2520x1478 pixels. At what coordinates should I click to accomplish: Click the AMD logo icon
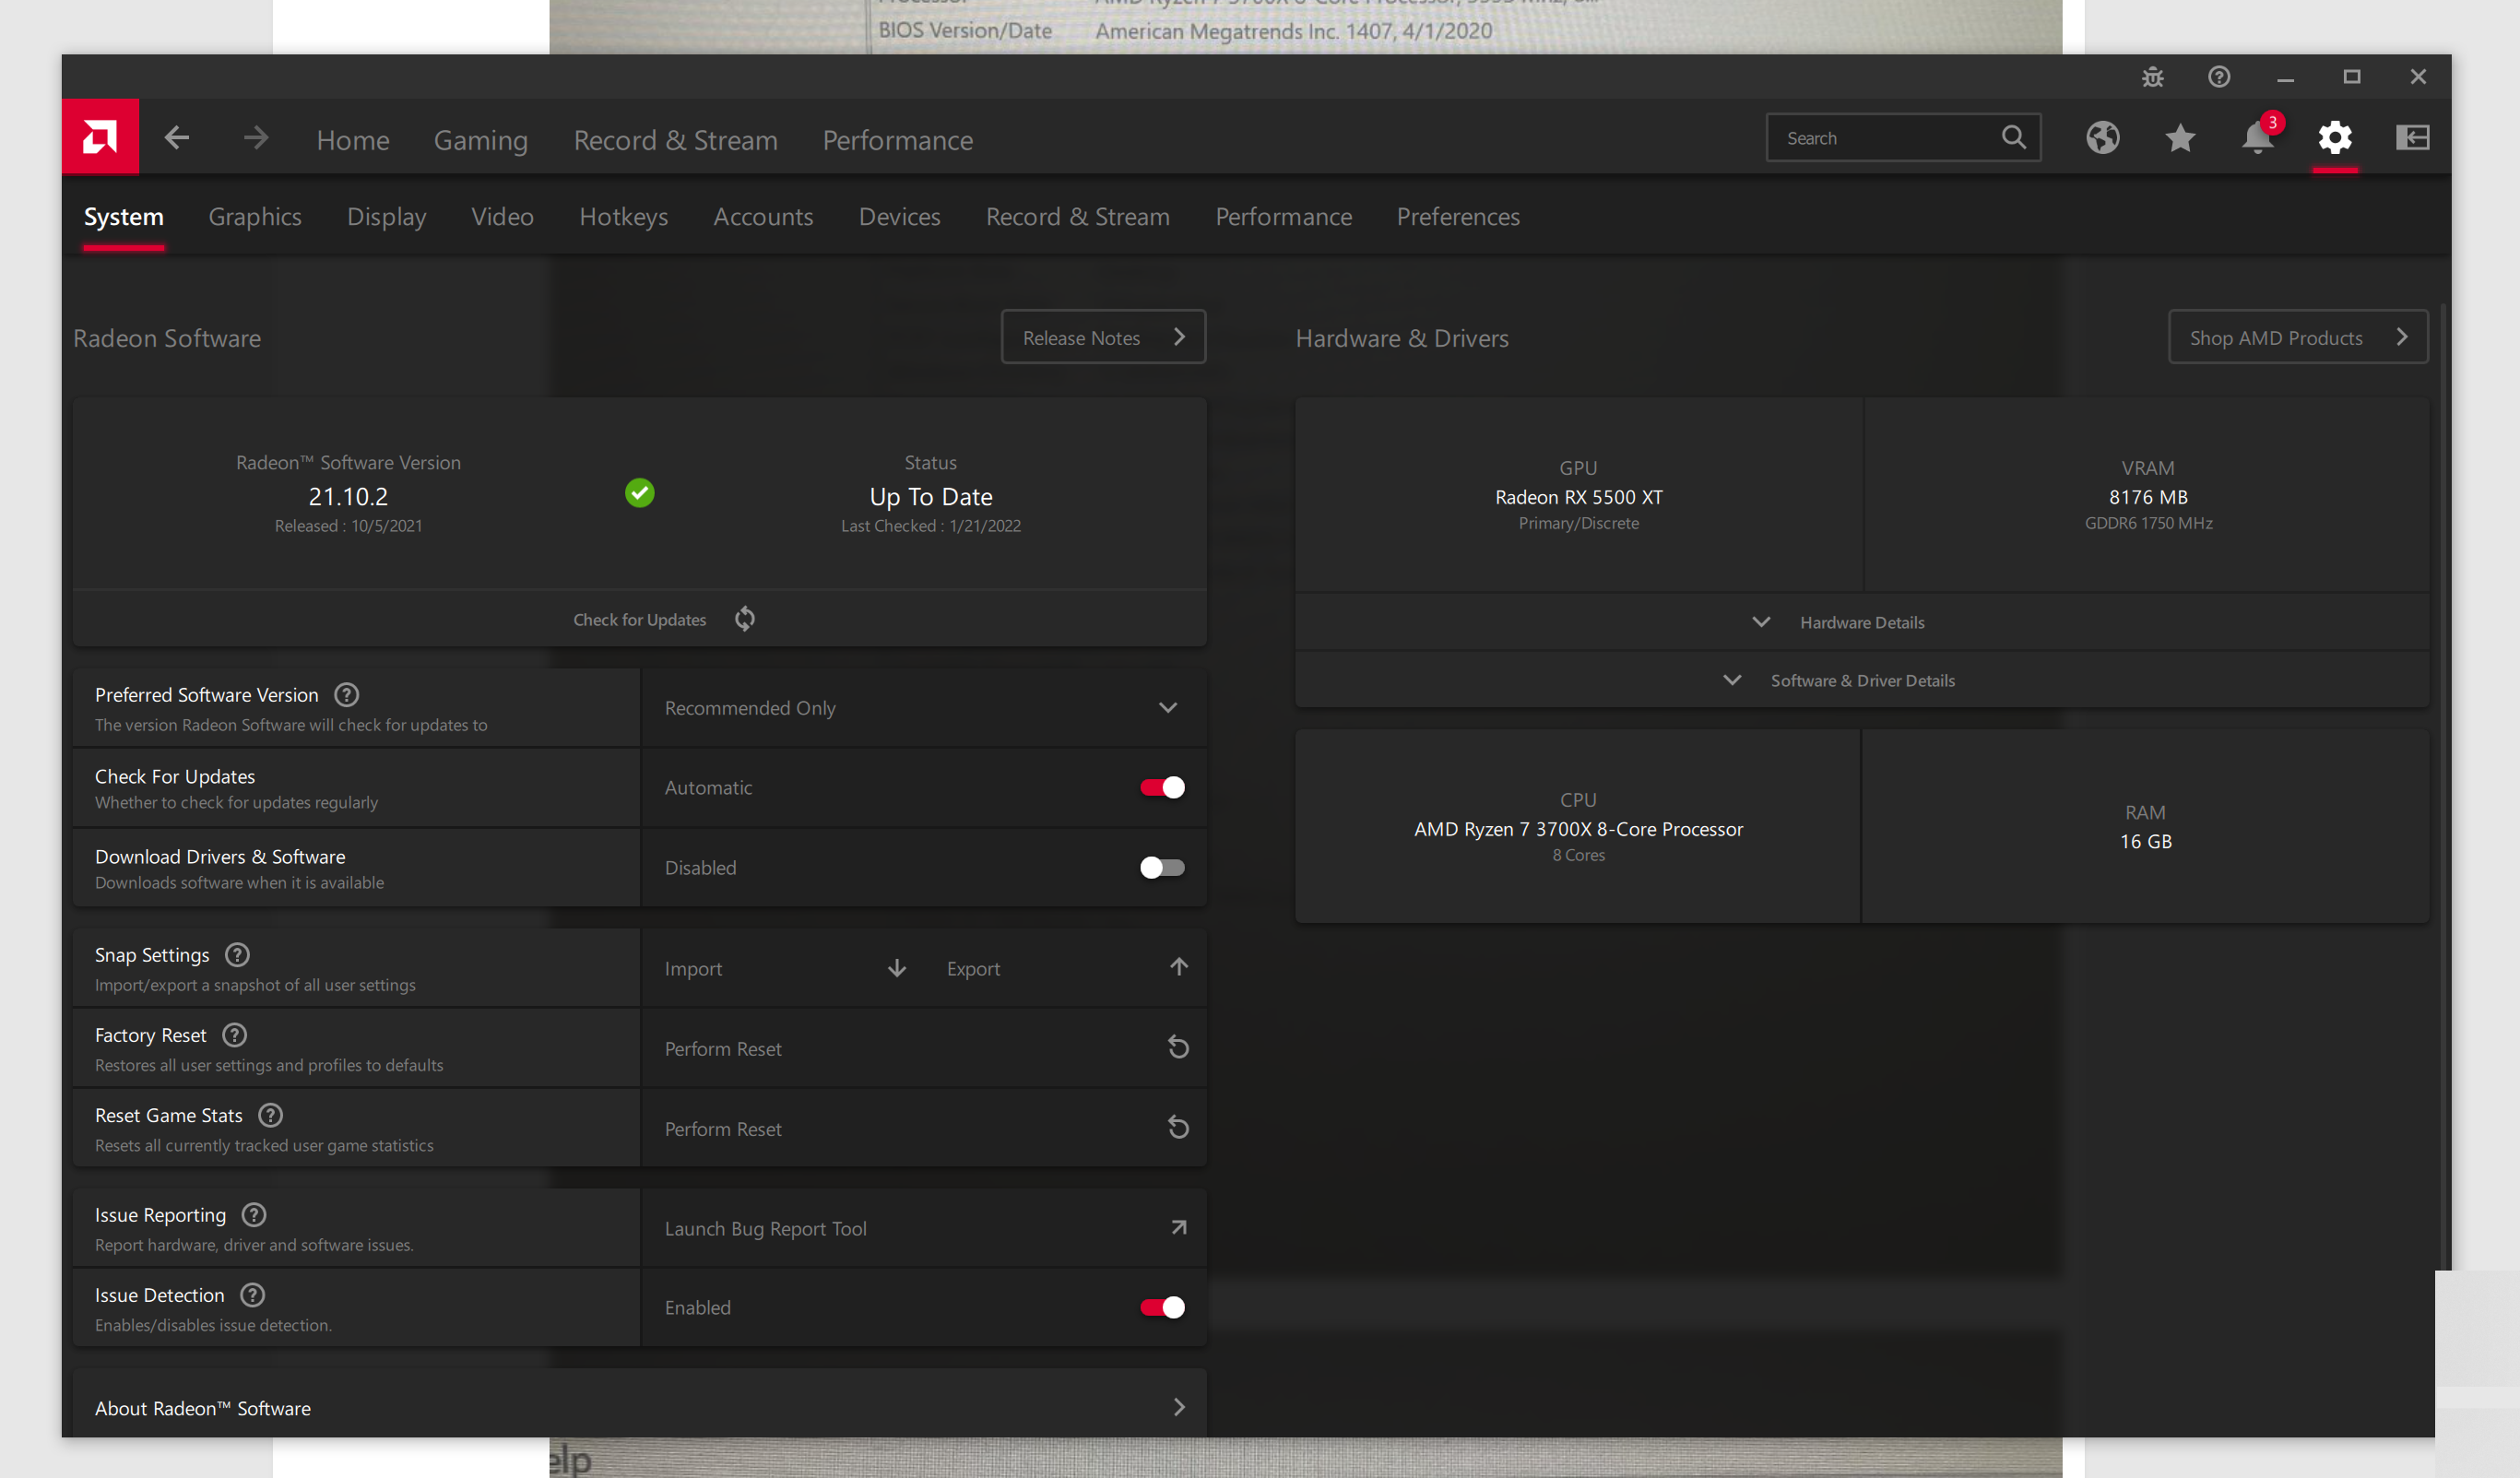(100, 137)
